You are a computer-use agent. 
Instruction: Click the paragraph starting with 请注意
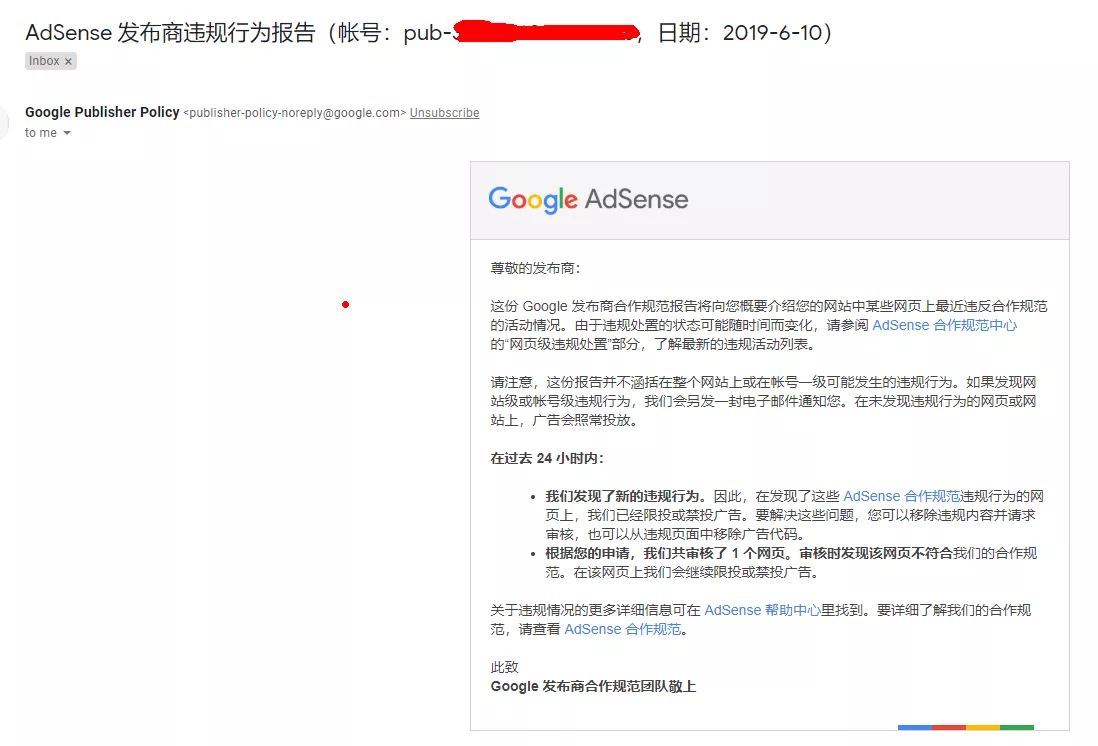pos(763,401)
